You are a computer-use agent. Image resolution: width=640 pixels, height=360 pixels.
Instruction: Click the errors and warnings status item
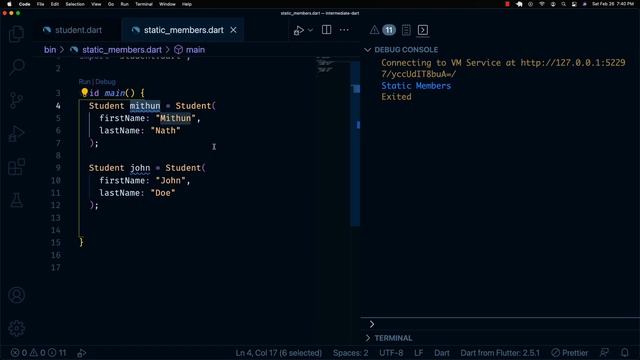pyautogui.click(x=38, y=353)
